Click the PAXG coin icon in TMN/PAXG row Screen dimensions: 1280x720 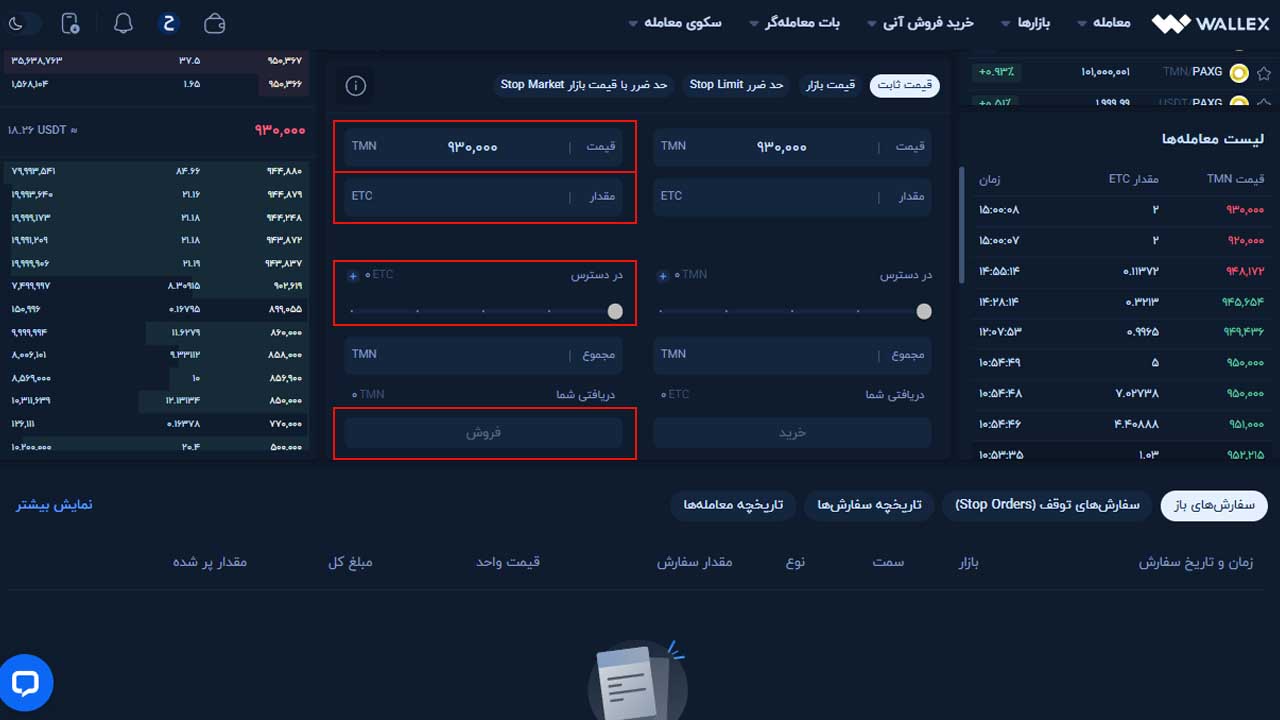tap(1239, 72)
